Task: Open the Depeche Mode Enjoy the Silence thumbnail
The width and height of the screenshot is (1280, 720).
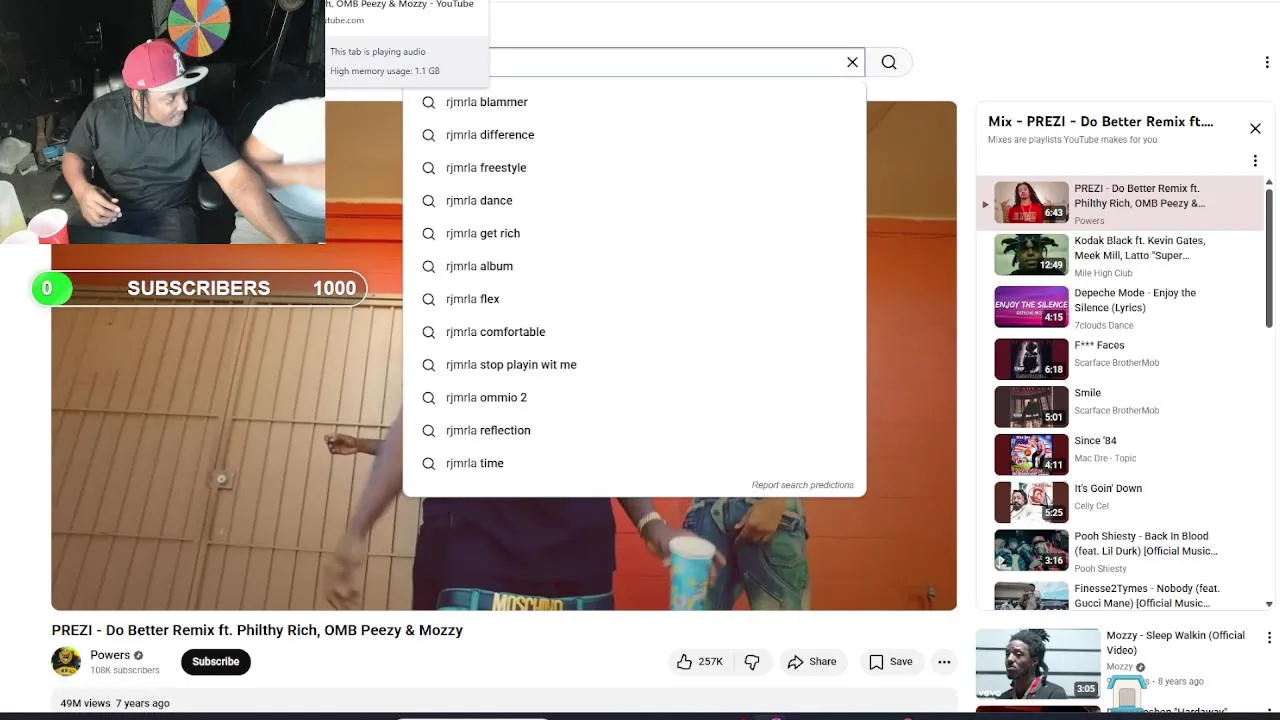Action: click(x=1031, y=307)
